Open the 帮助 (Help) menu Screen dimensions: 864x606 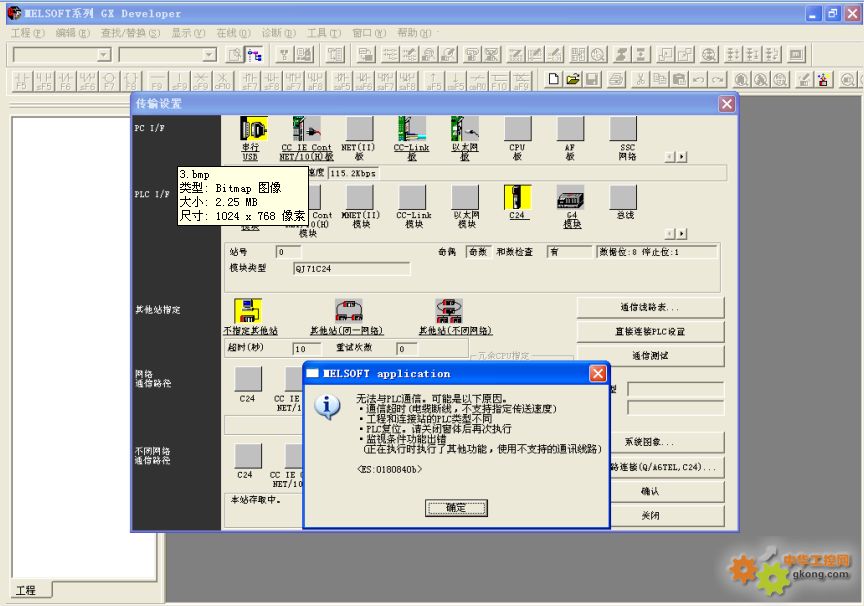click(414, 33)
